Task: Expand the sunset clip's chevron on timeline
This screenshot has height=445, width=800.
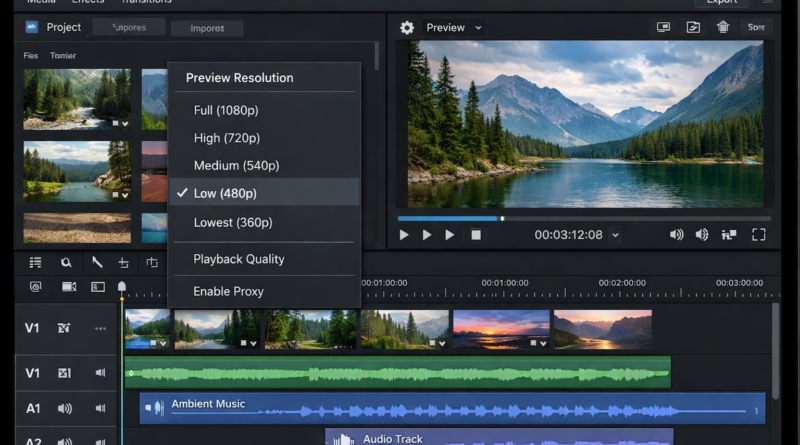Action: (x=543, y=343)
